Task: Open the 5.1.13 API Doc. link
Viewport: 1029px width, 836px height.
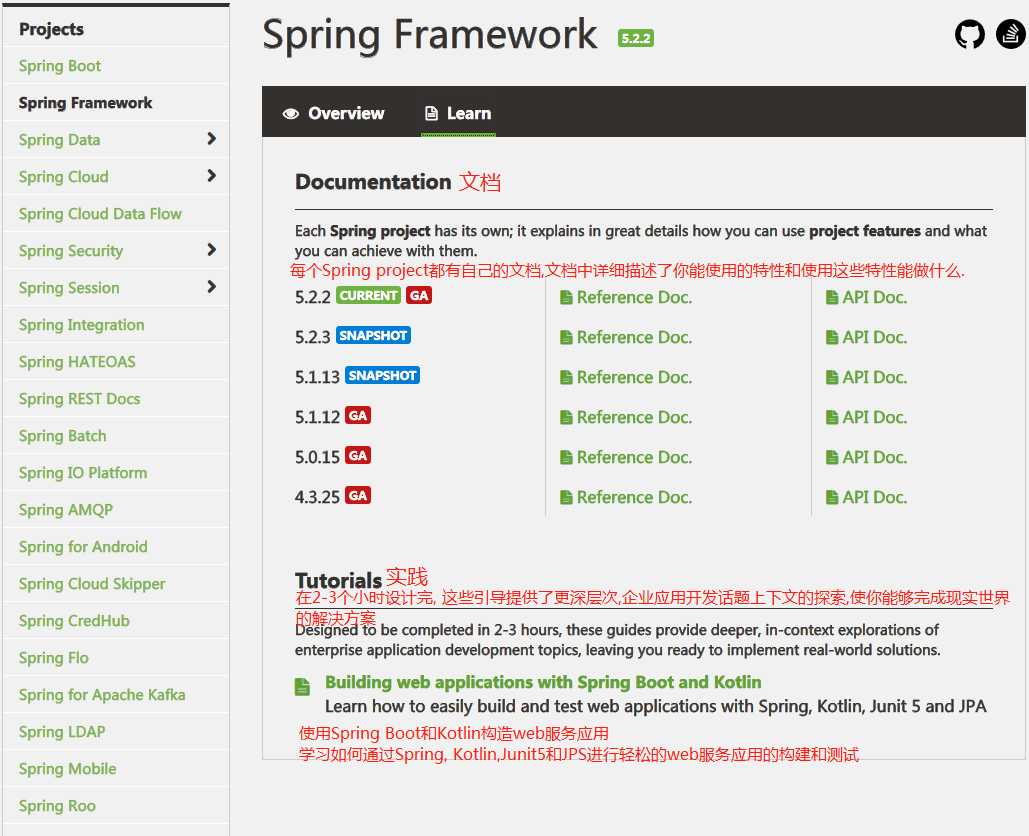Action: coord(866,377)
